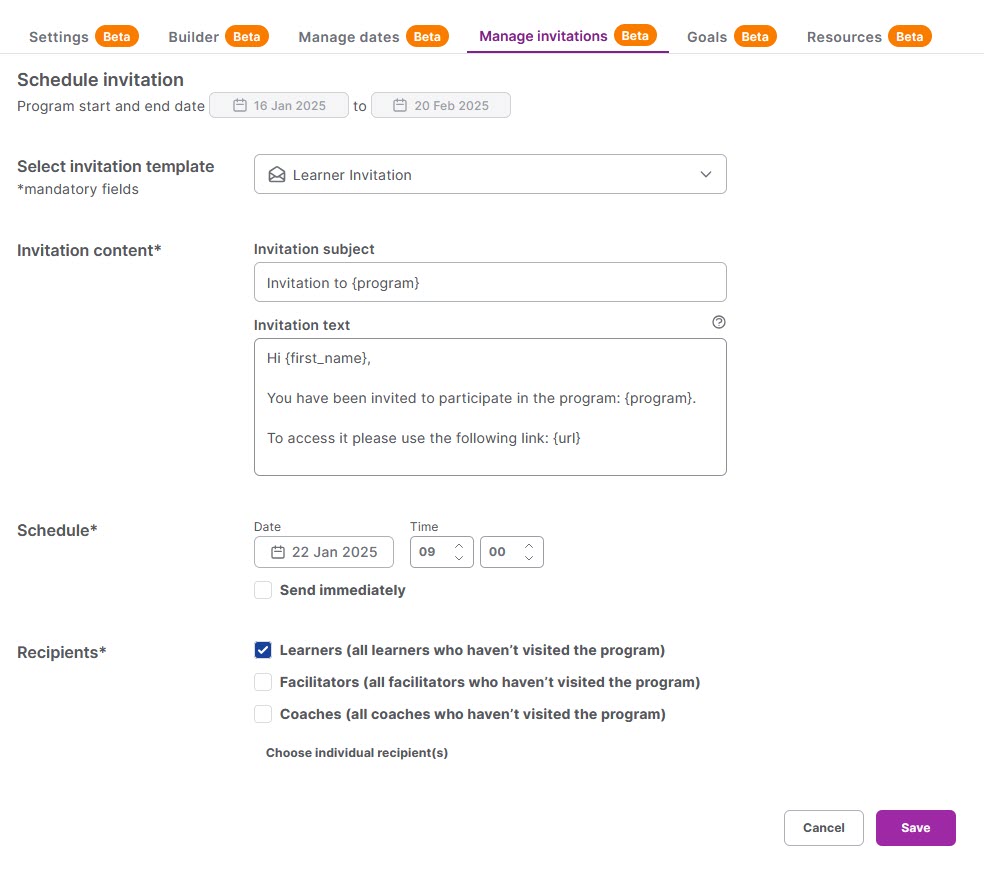This screenshot has width=984, height=869.
Task: Decrease the minutes value with down arrow
Action: pyautogui.click(x=529, y=558)
